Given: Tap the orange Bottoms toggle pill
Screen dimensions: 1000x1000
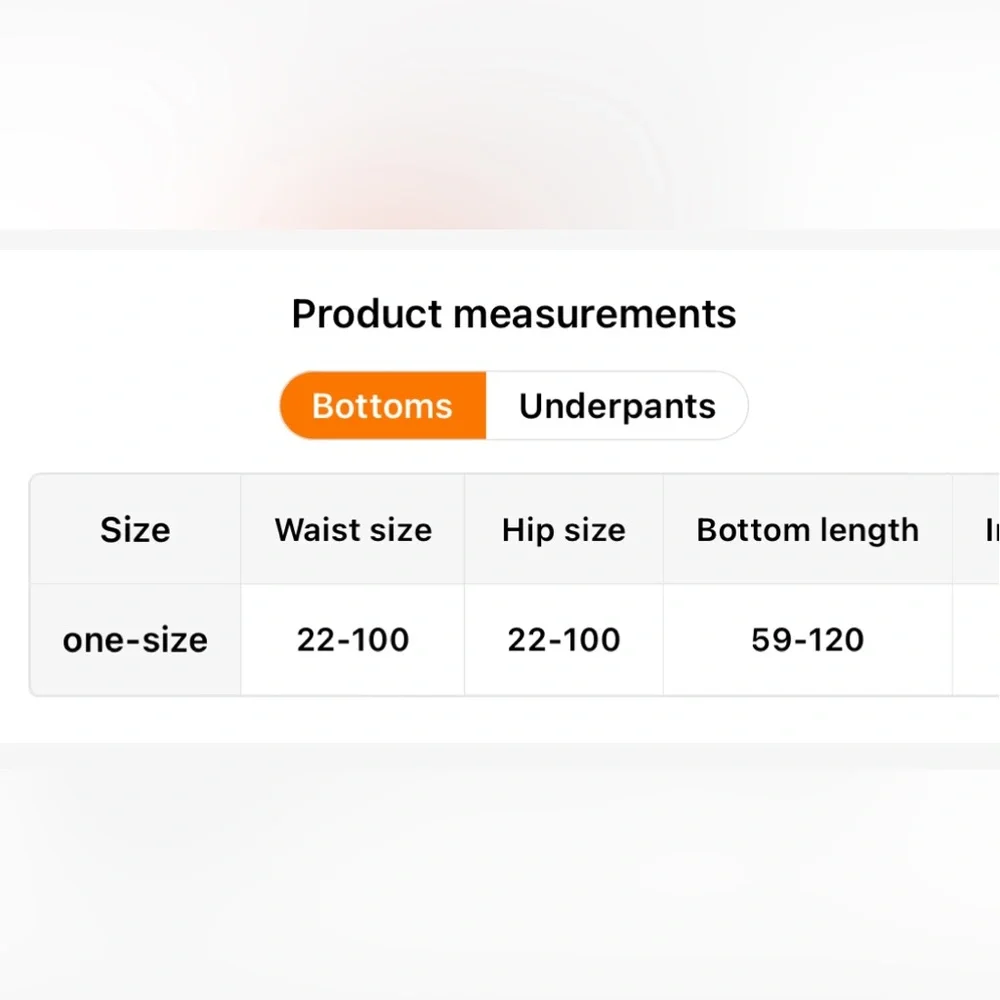Looking at the screenshot, I should [383, 406].
